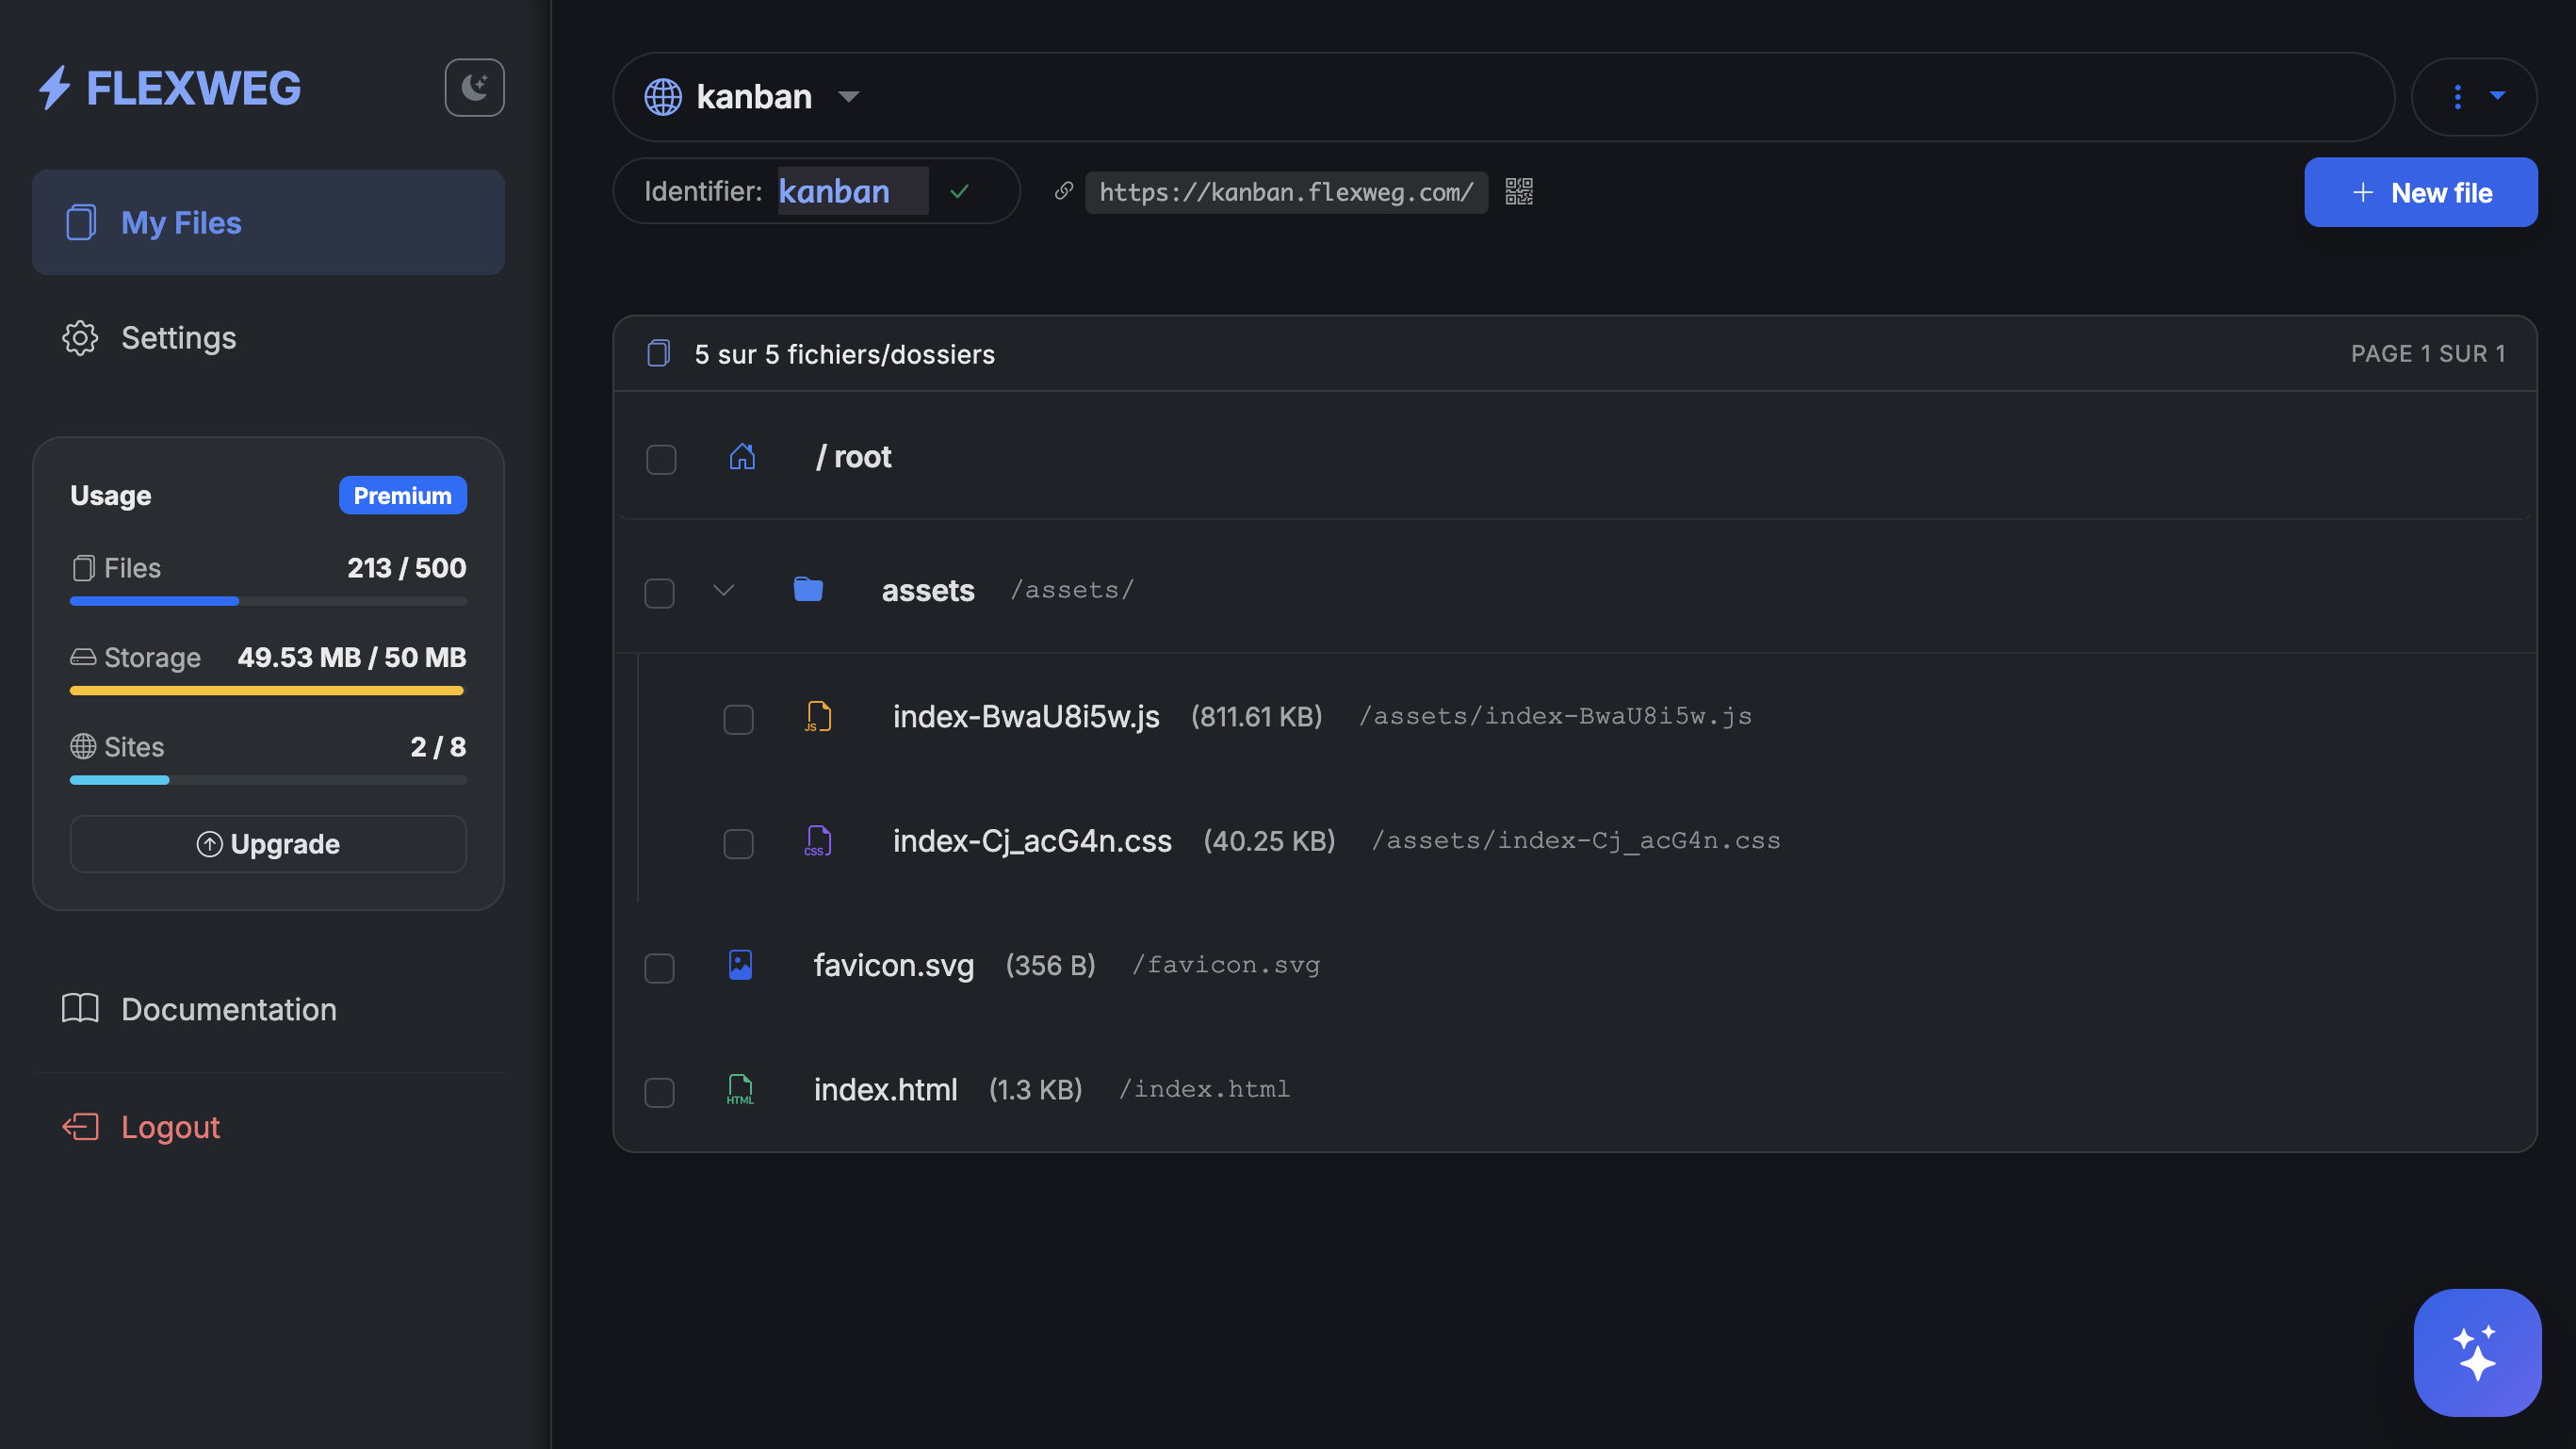Open Settings in the sidebar
The image size is (2576, 1449).
click(268, 338)
